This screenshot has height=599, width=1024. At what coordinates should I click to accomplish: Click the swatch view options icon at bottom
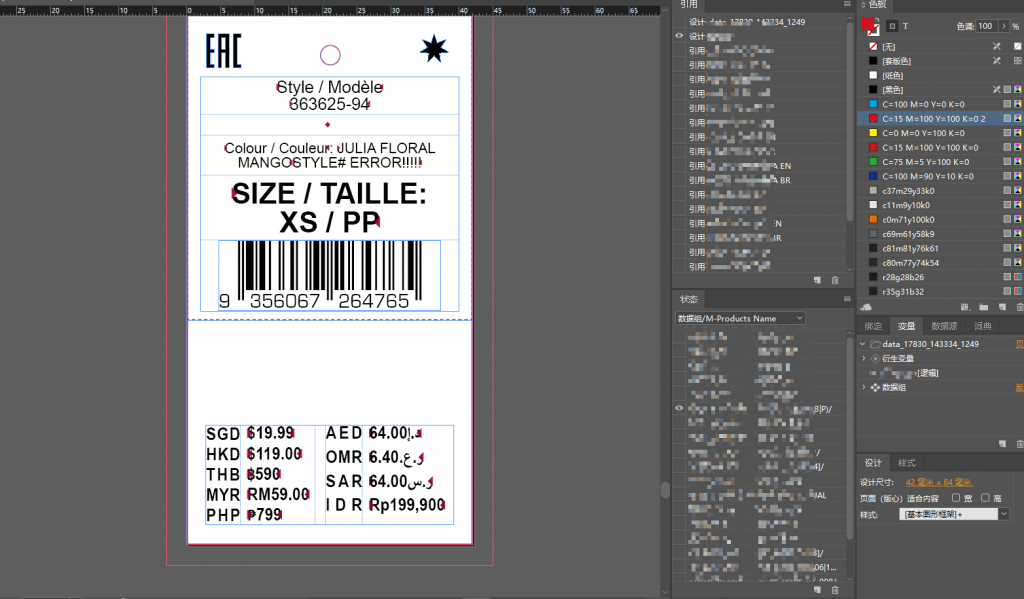[965, 307]
